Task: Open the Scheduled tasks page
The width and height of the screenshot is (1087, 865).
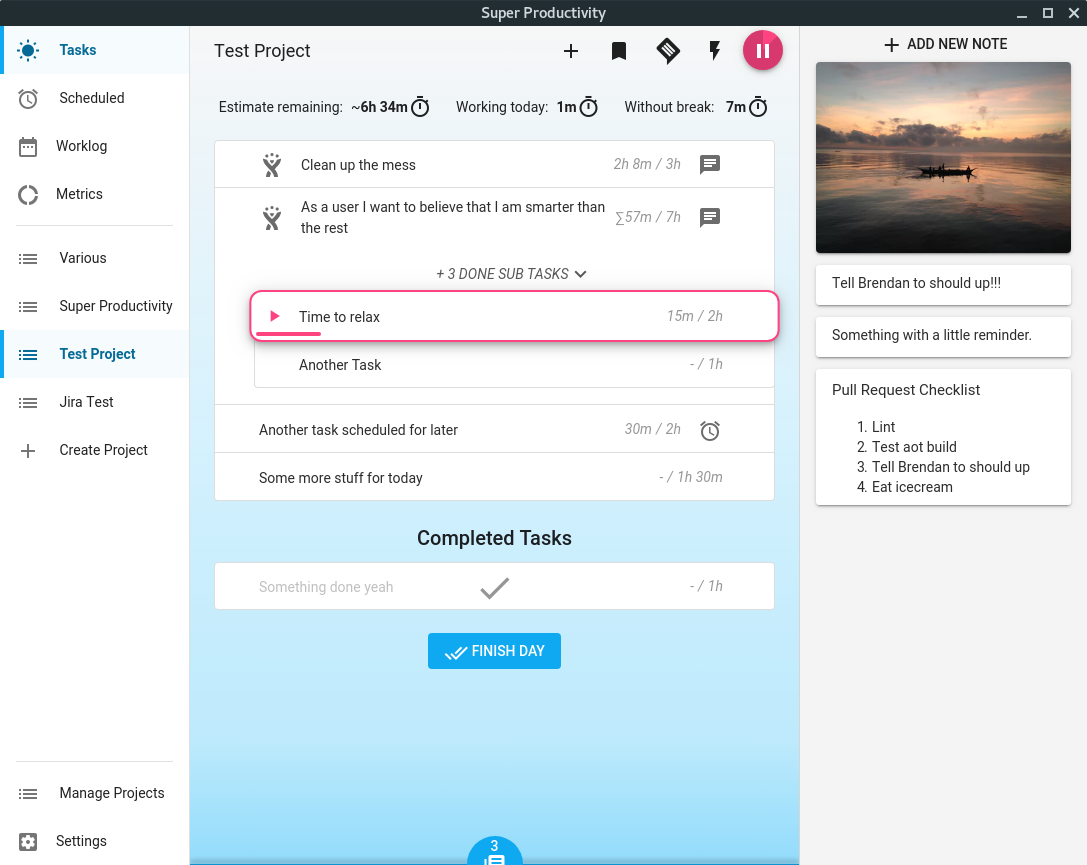Action: coord(95,98)
